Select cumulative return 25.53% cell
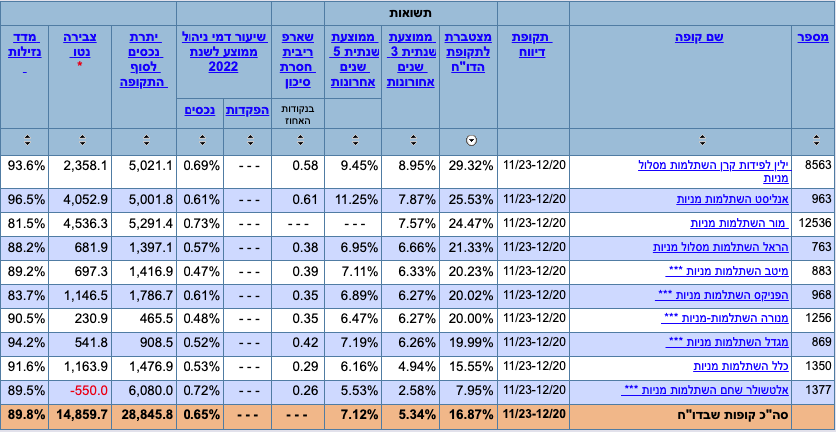 [x=468, y=200]
